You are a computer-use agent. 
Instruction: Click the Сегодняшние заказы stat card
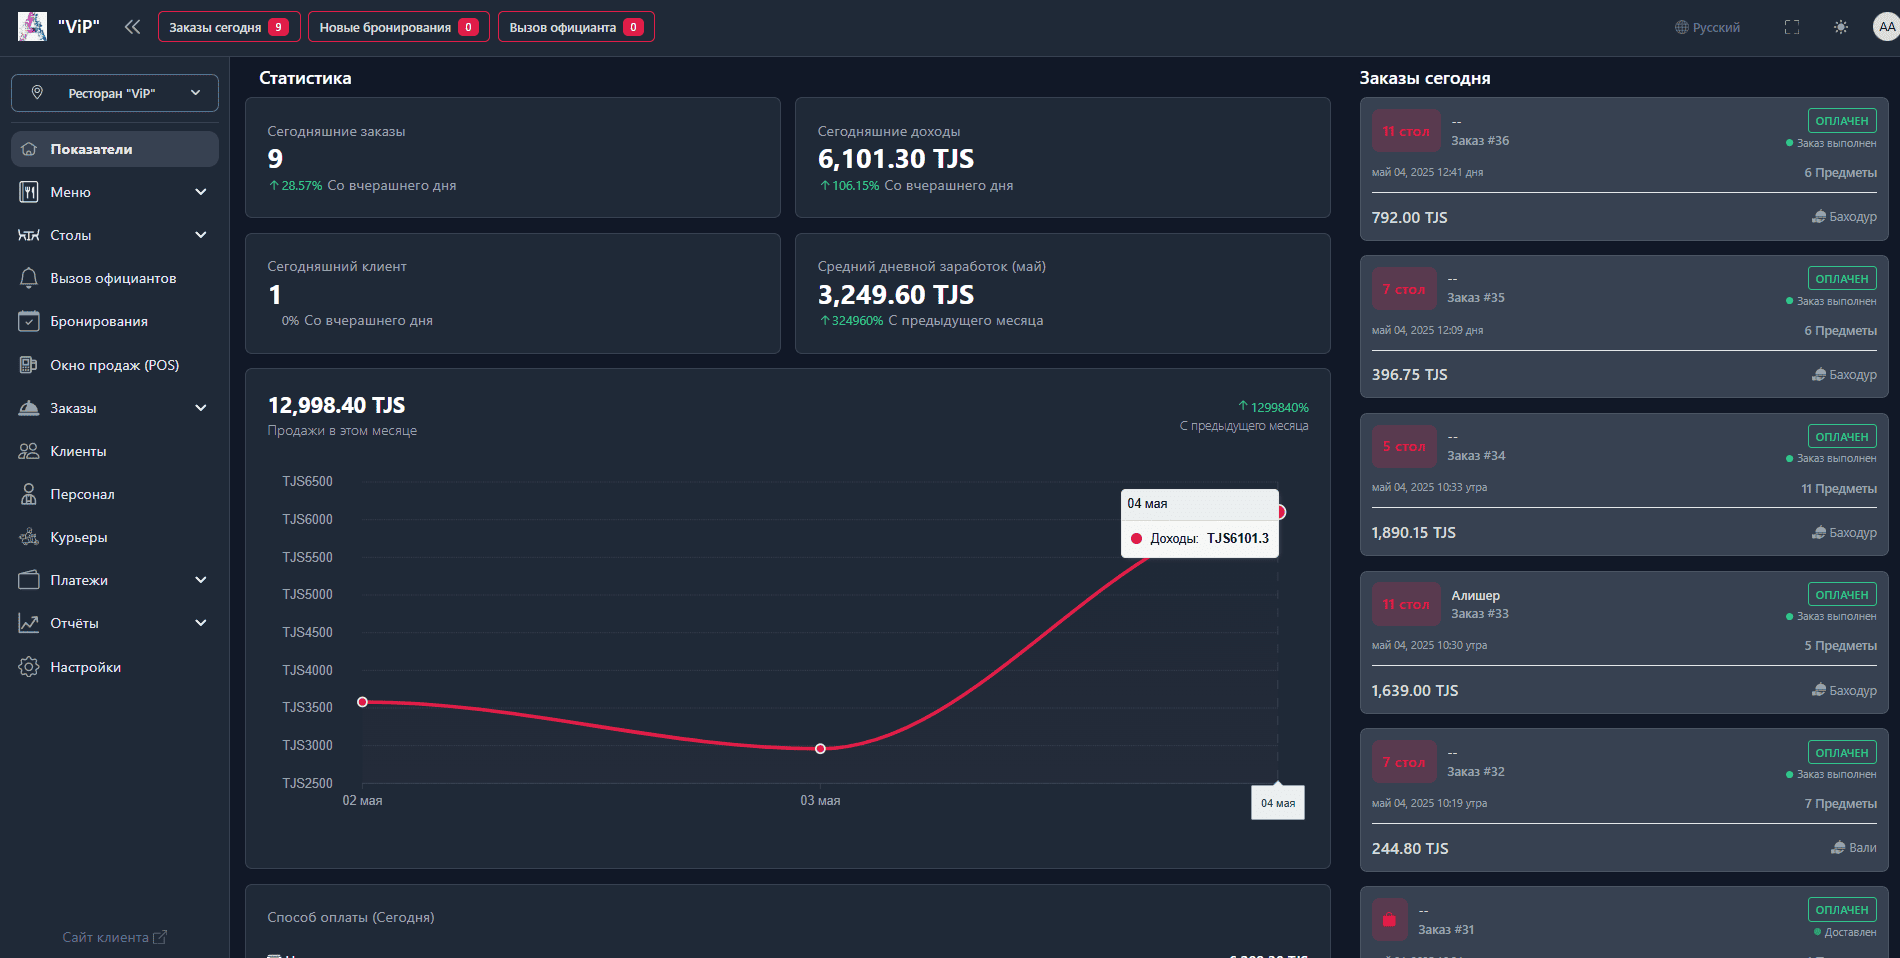click(513, 157)
